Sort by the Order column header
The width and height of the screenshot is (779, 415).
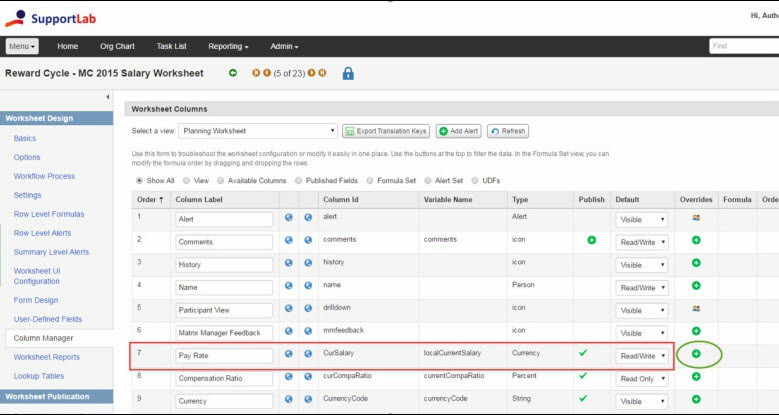150,199
